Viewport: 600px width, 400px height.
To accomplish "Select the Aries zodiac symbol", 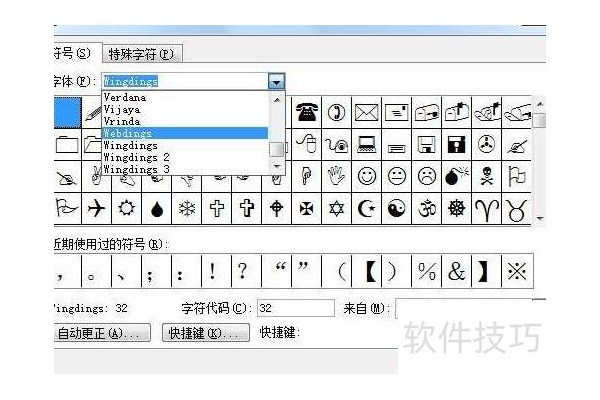I will point(486,209).
